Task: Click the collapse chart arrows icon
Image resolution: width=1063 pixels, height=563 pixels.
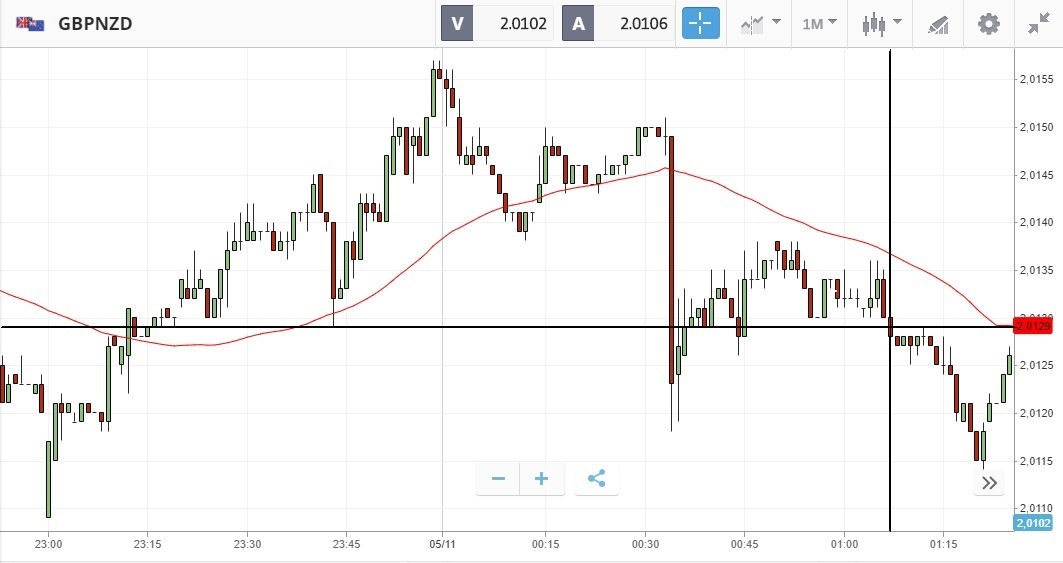Action: (1039, 23)
